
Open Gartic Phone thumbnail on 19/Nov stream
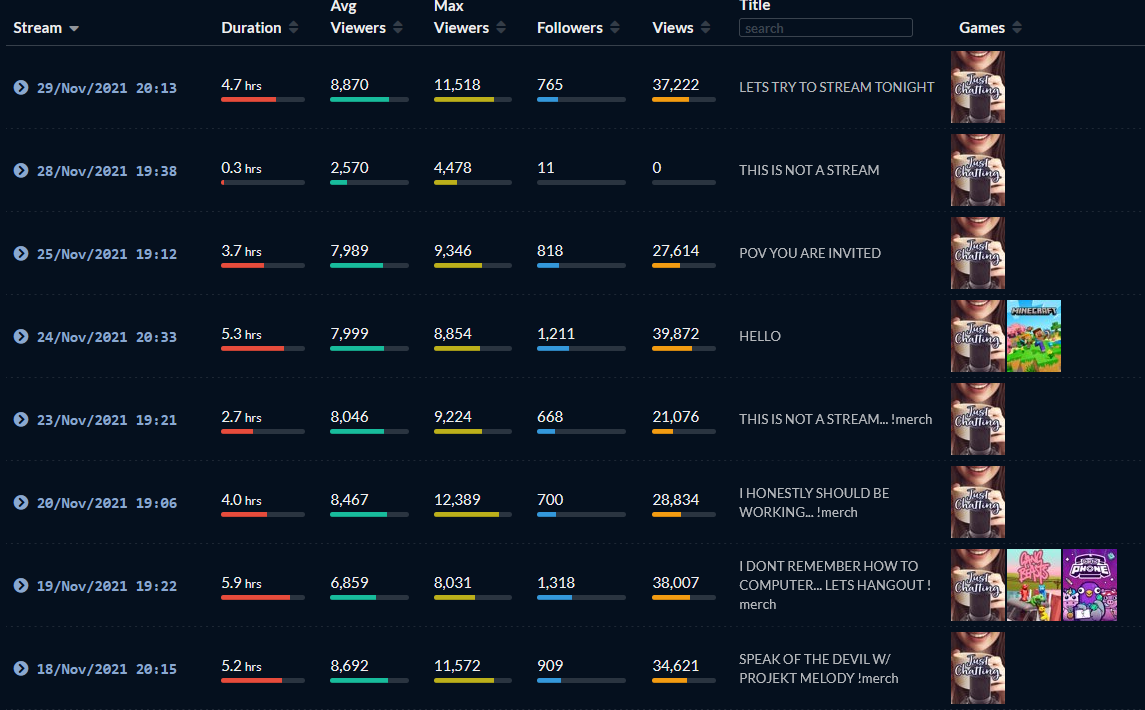coord(1090,585)
